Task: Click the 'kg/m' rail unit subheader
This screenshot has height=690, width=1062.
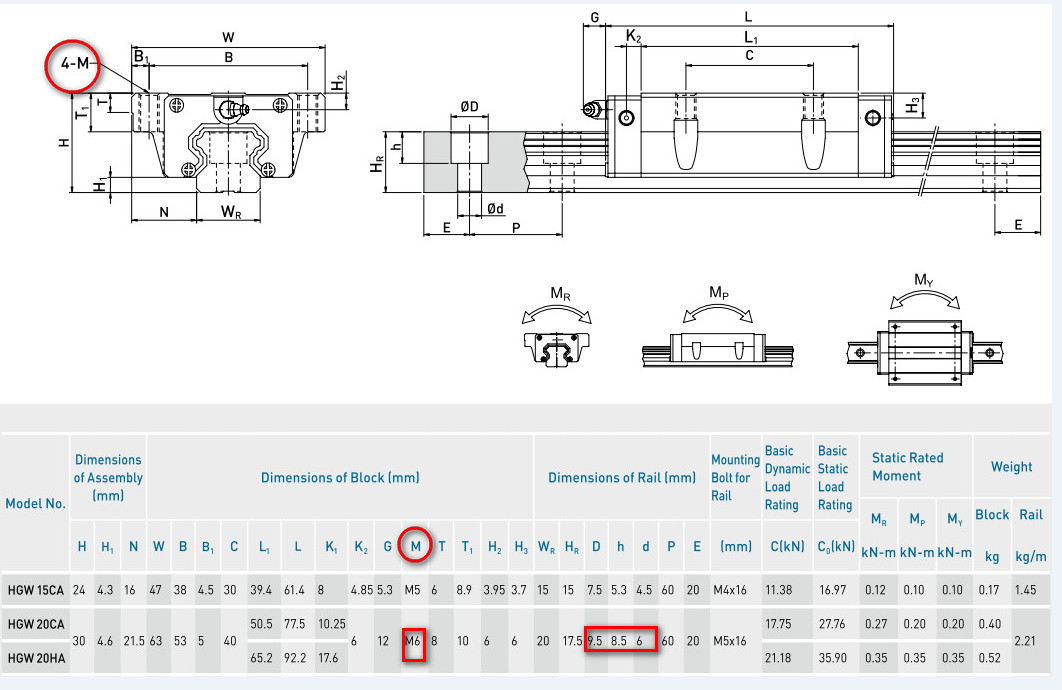Action: [x=1031, y=557]
